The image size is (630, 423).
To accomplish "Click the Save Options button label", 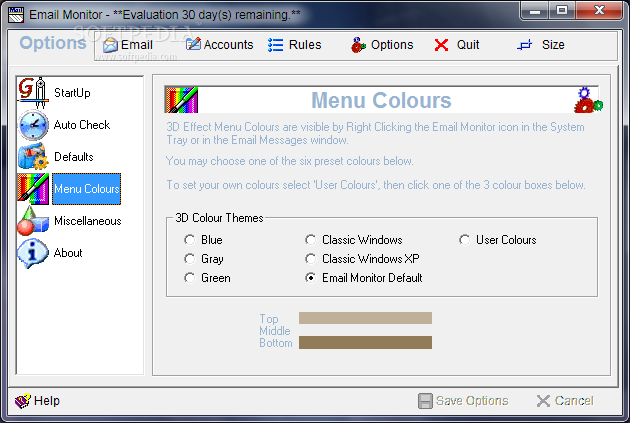I will point(472,401).
